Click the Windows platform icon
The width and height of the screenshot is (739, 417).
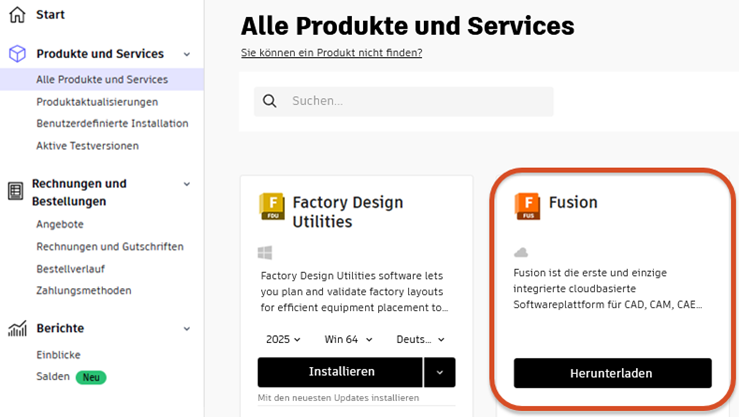(265, 253)
